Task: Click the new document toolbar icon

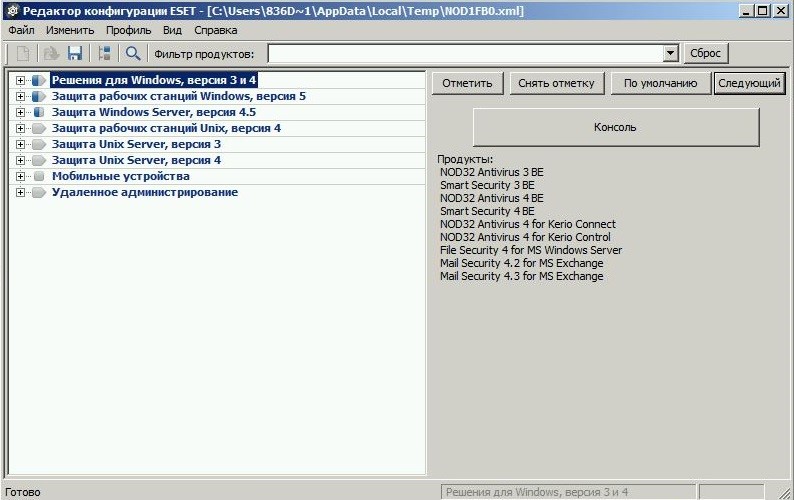Action: click(x=23, y=53)
